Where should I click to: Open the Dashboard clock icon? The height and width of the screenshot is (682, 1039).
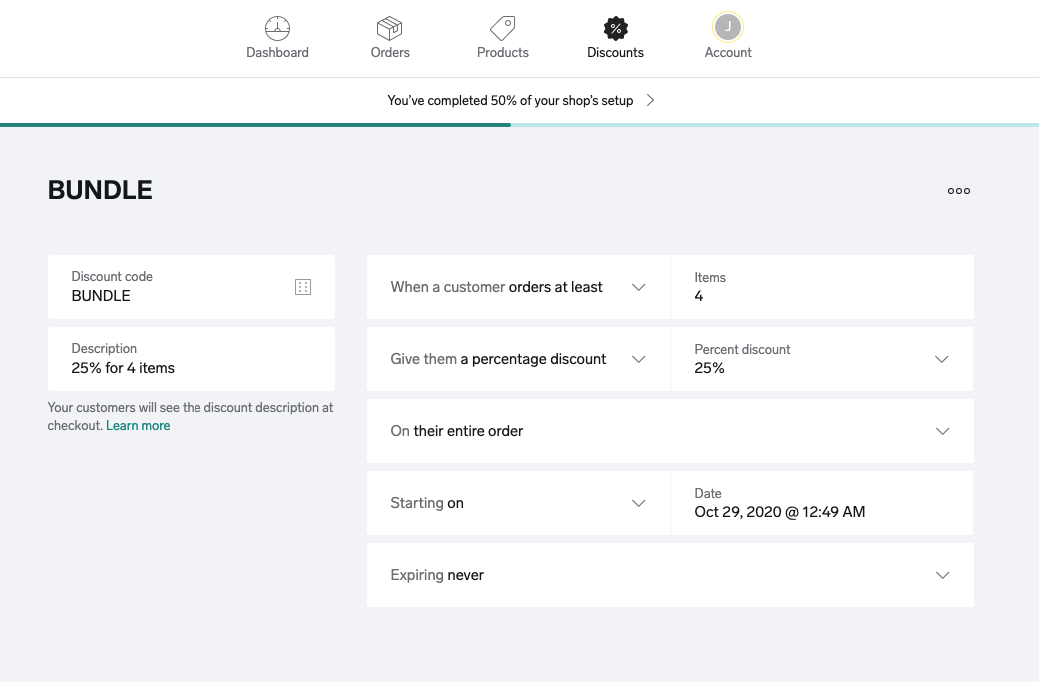(x=277, y=28)
